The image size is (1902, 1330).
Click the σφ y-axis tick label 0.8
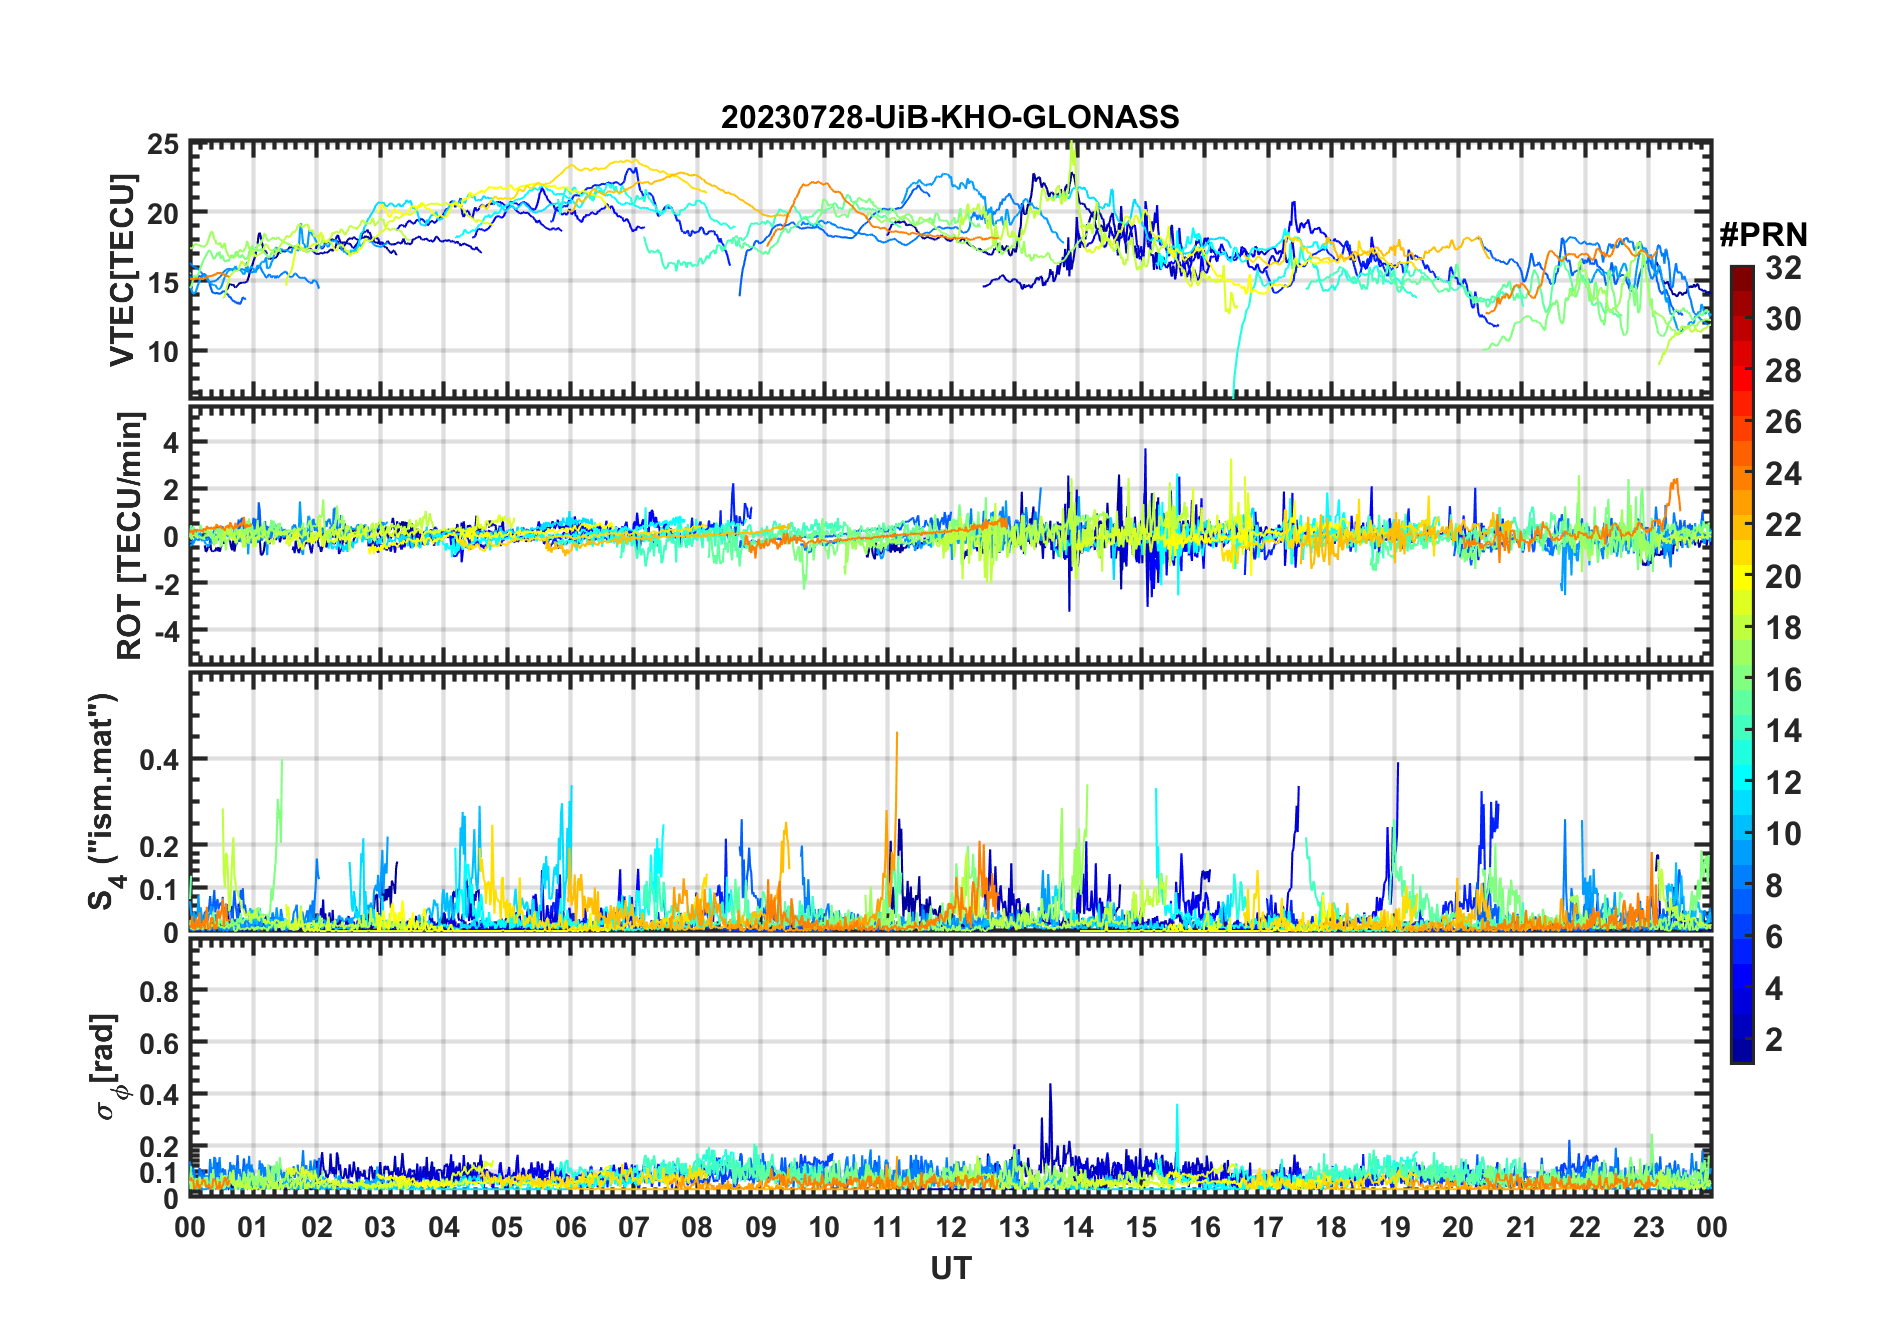(159, 991)
